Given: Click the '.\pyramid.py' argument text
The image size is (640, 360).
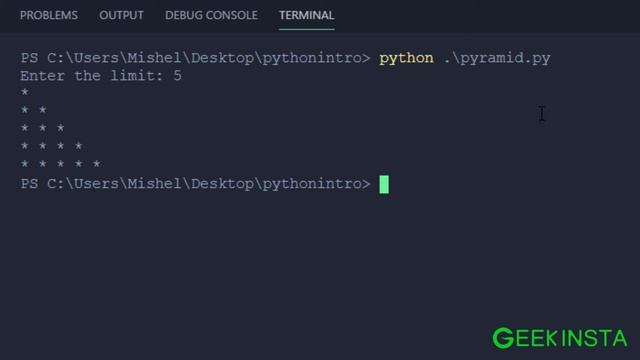Looking at the screenshot, I should 497,58.
